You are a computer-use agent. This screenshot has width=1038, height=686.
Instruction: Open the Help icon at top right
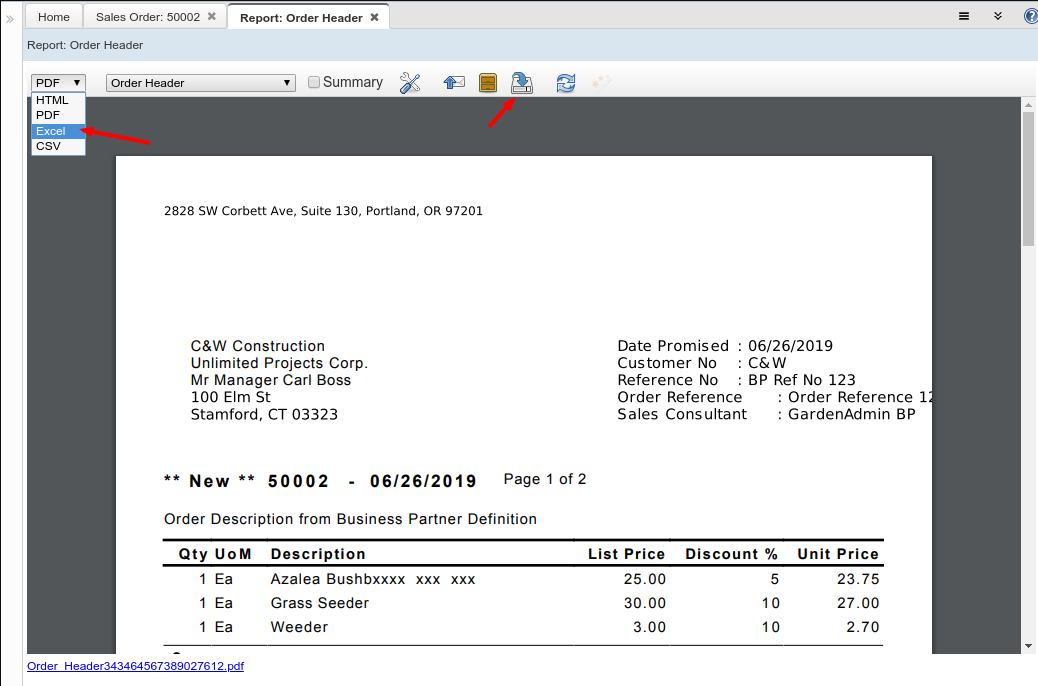pos(1030,16)
